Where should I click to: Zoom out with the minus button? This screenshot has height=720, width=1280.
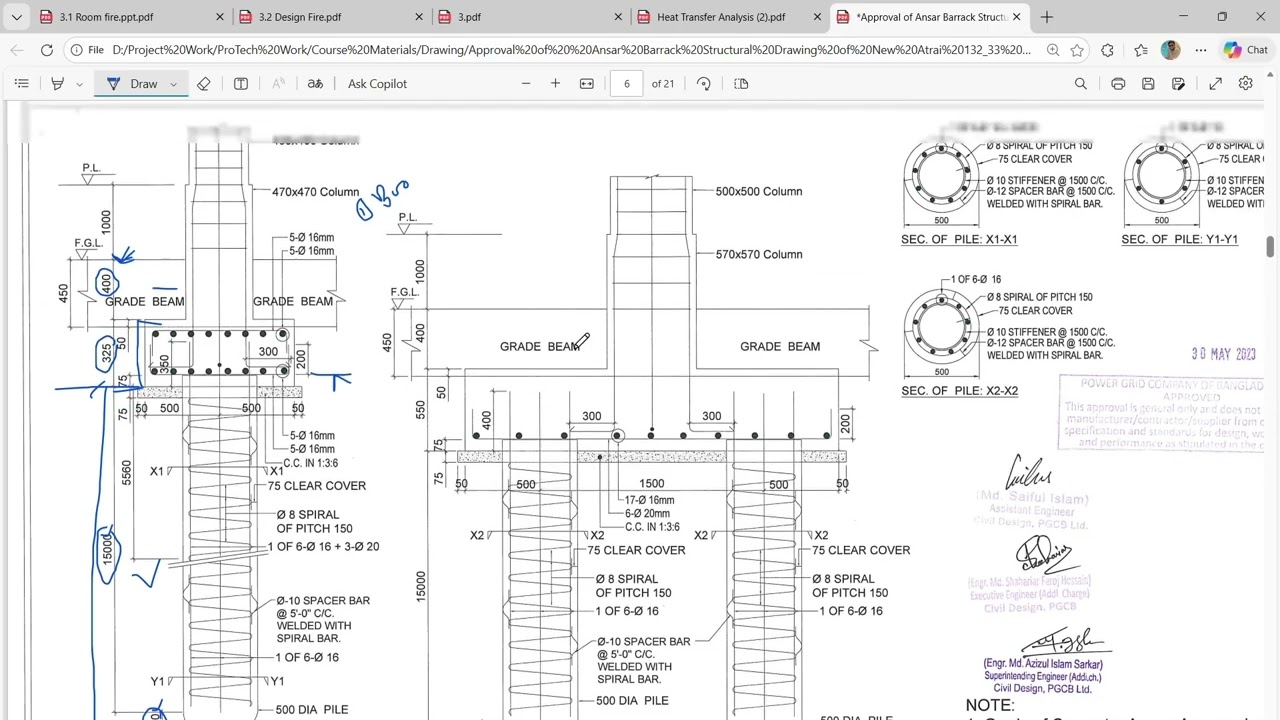(x=526, y=84)
